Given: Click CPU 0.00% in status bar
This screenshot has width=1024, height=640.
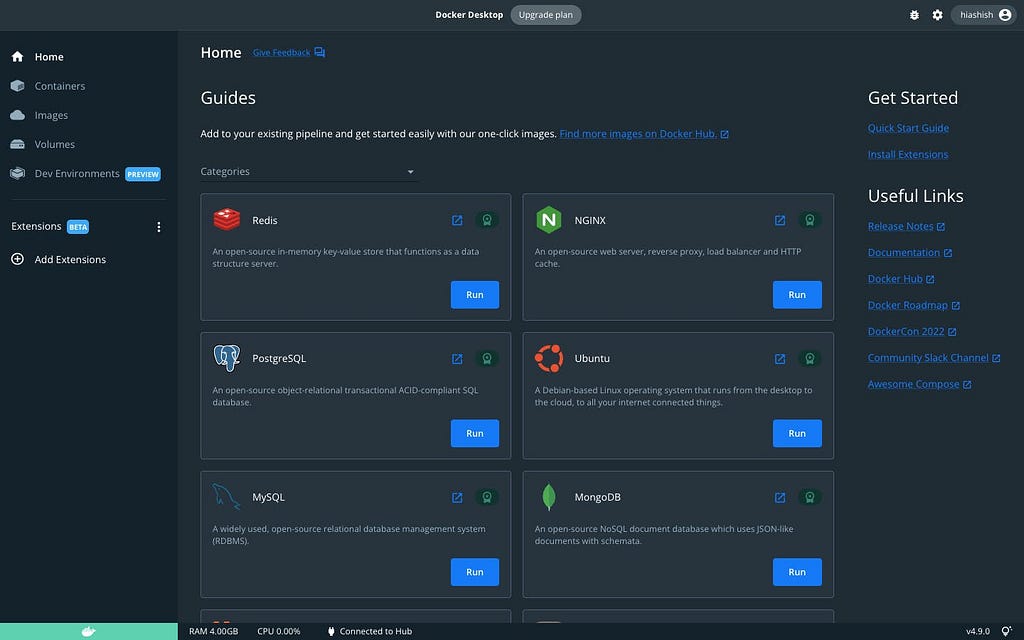Looking at the screenshot, I should point(279,632).
